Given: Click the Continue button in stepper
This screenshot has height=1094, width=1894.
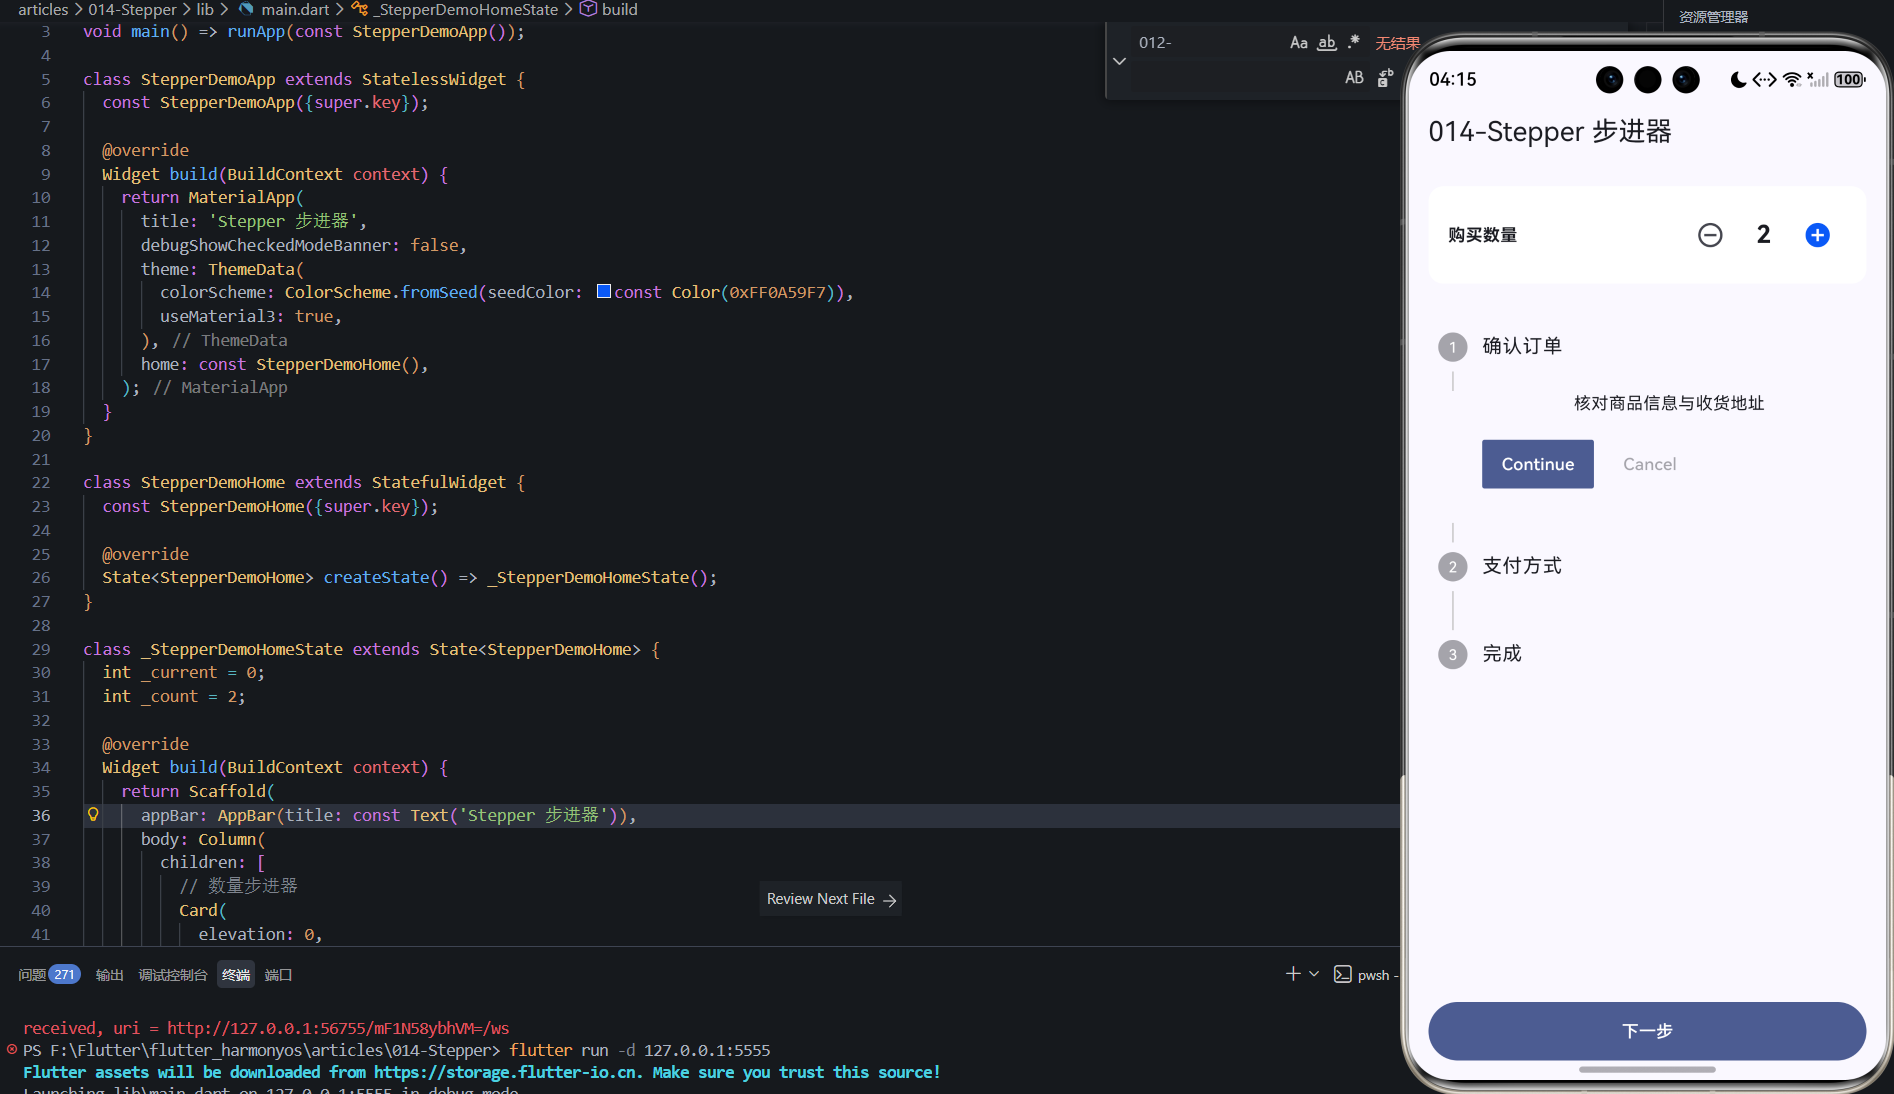Looking at the screenshot, I should tap(1537, 464).
